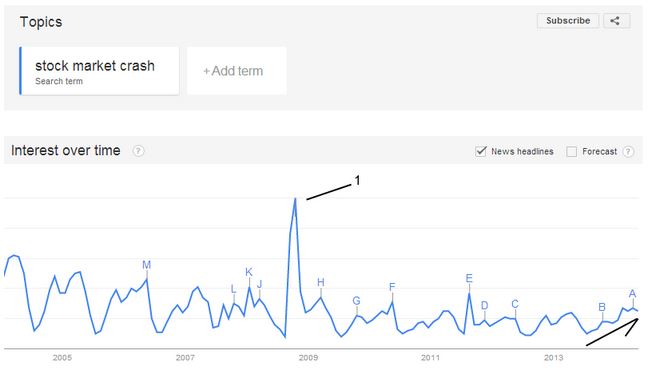The height and width of the screenshot is (373, 654).
Task: Uncheck the News headlines checkbox
Action: [481, 151]
